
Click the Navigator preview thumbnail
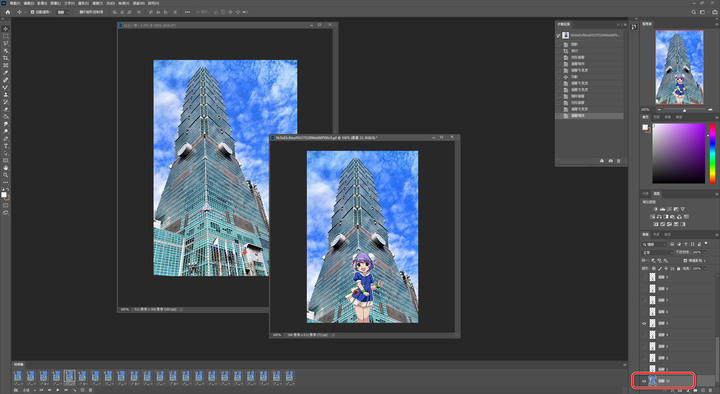(x=679, y=67)
